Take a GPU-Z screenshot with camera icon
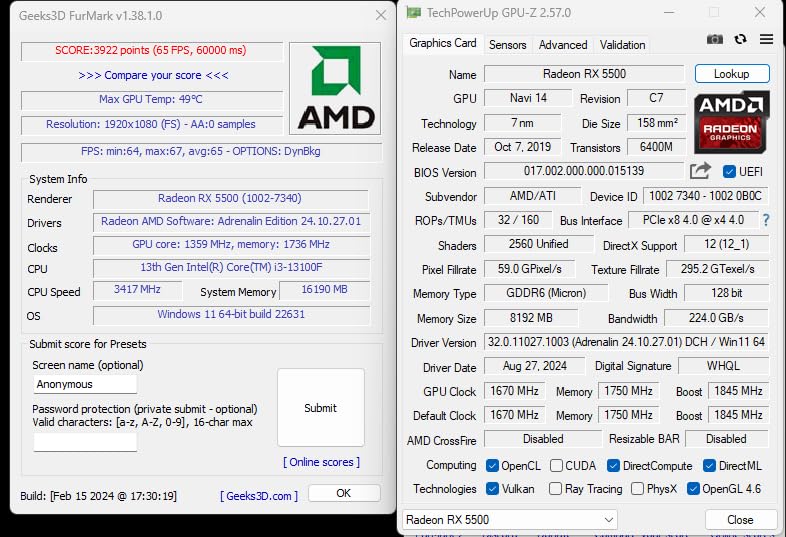 [x=715, y=39]
